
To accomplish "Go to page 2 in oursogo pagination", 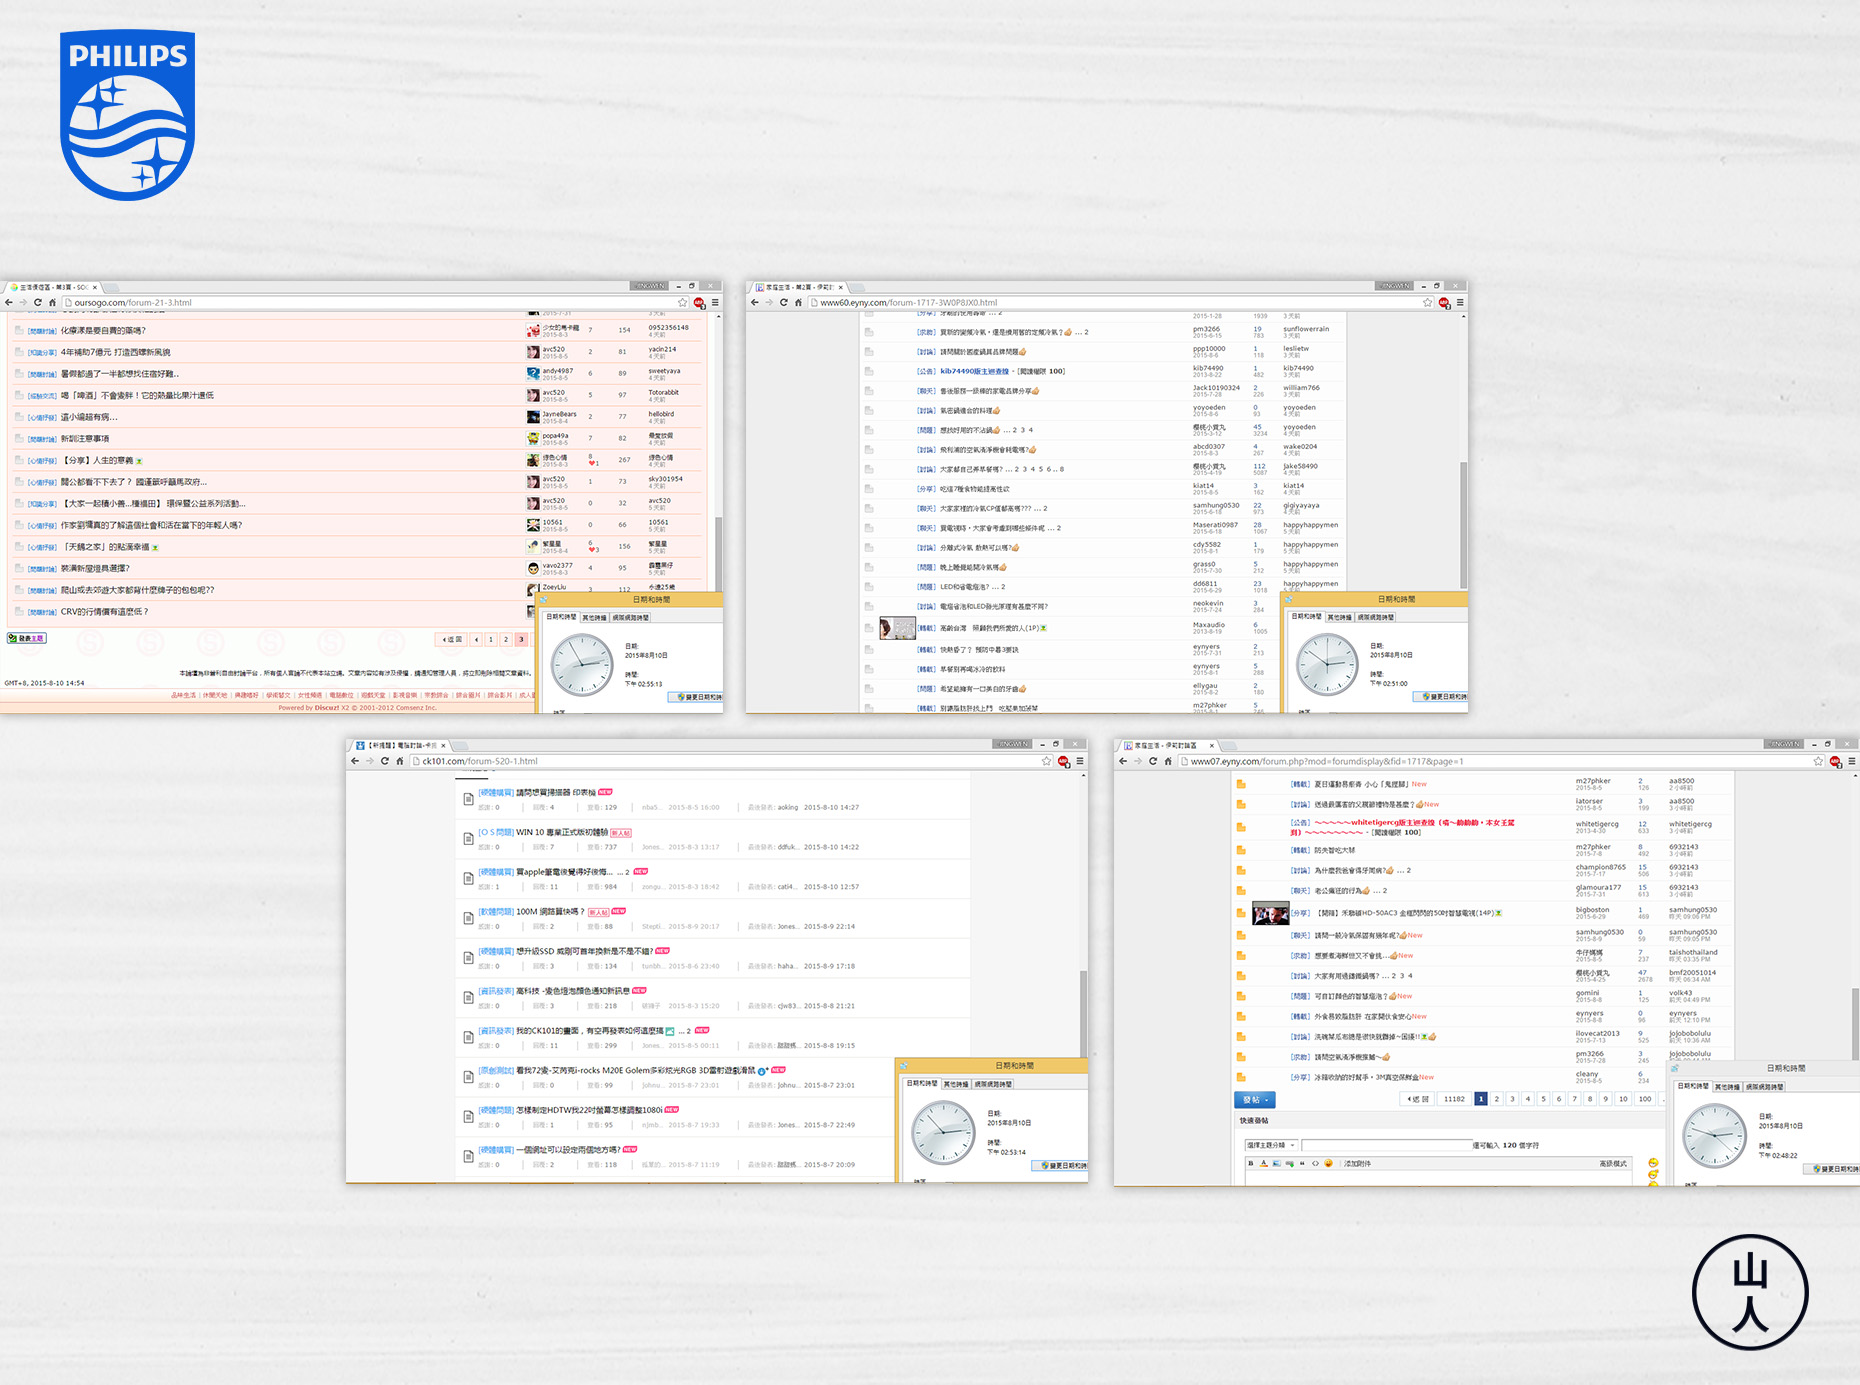I will point(506,639).
